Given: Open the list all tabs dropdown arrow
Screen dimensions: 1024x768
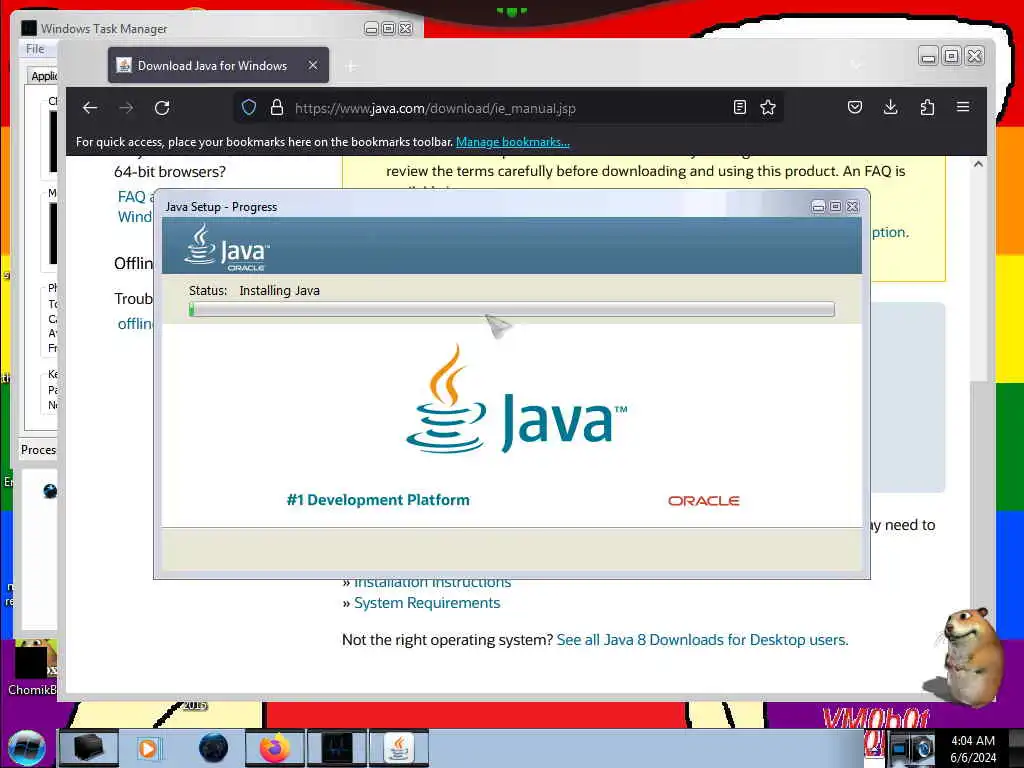Looking at the screenshot, I should click(856, 65).
